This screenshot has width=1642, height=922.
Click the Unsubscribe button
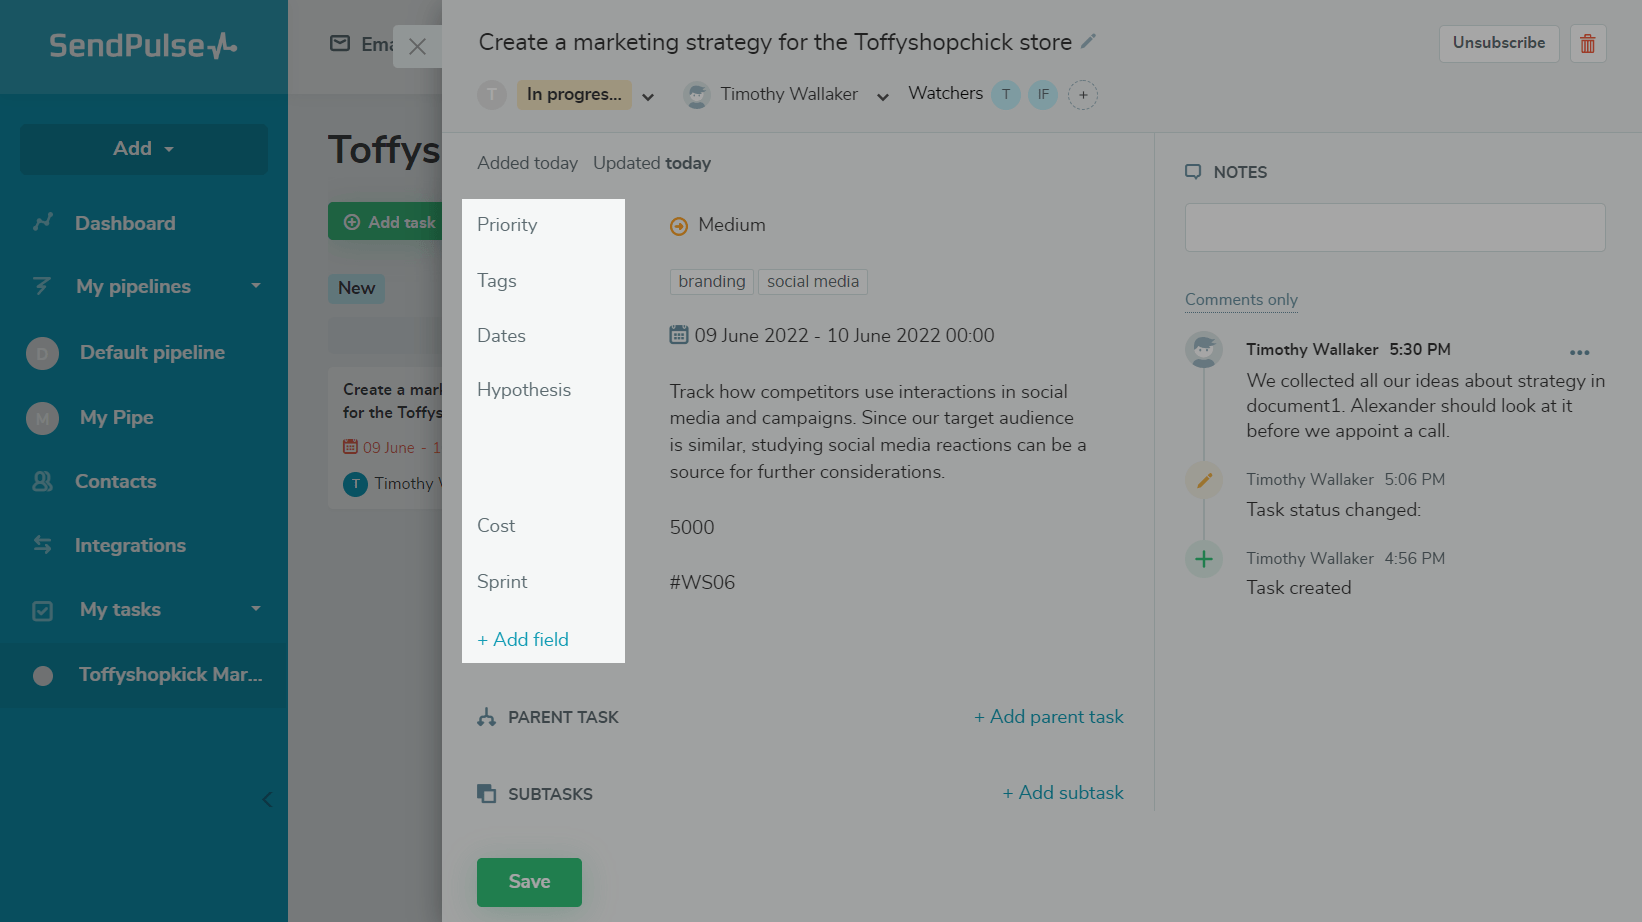point(1499,43)
